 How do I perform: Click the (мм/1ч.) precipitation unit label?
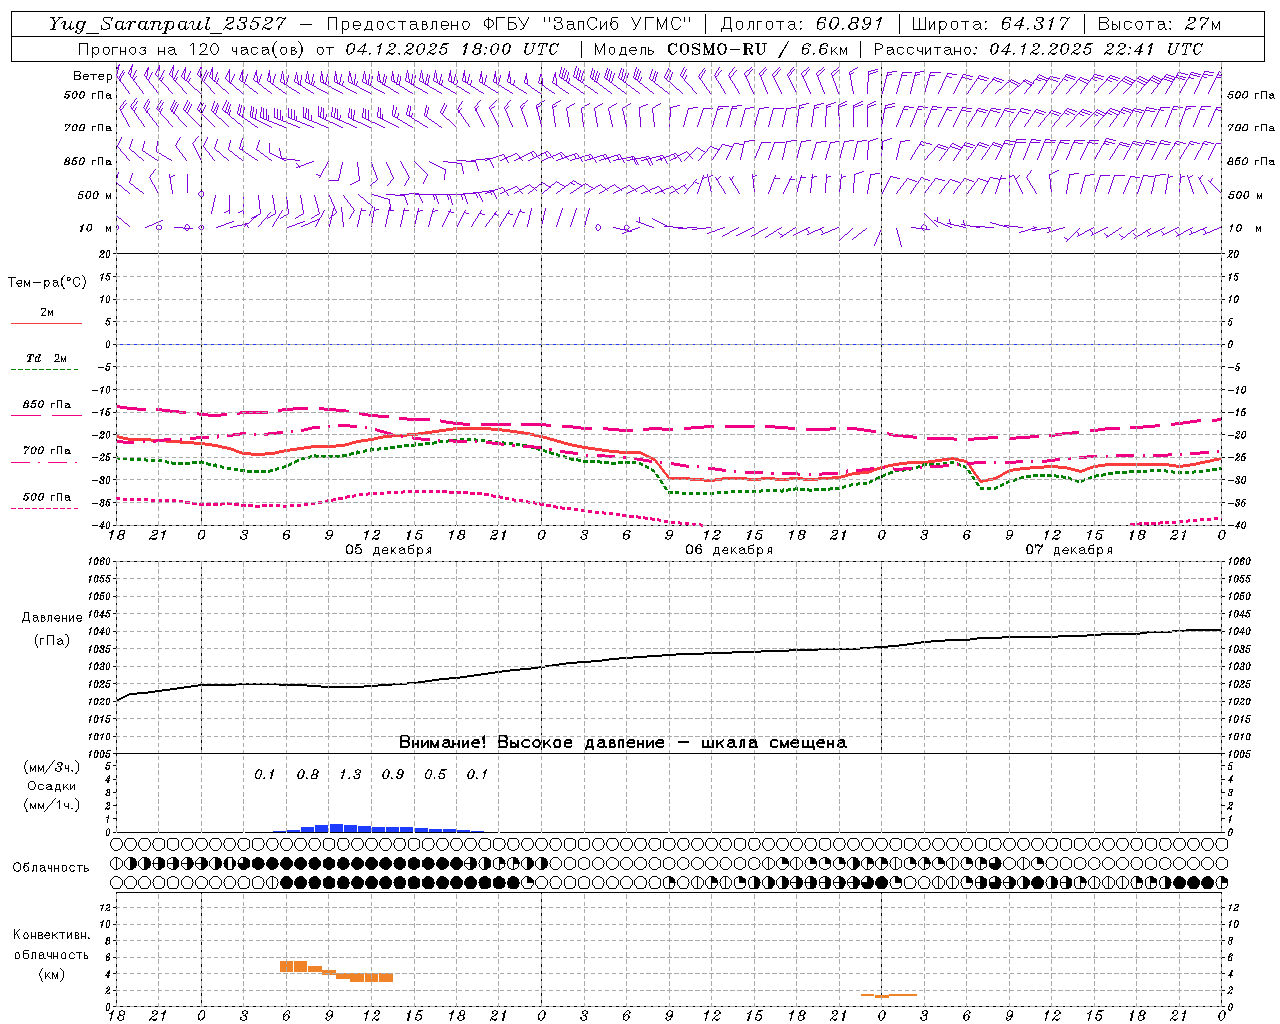(x=52, y=805)
